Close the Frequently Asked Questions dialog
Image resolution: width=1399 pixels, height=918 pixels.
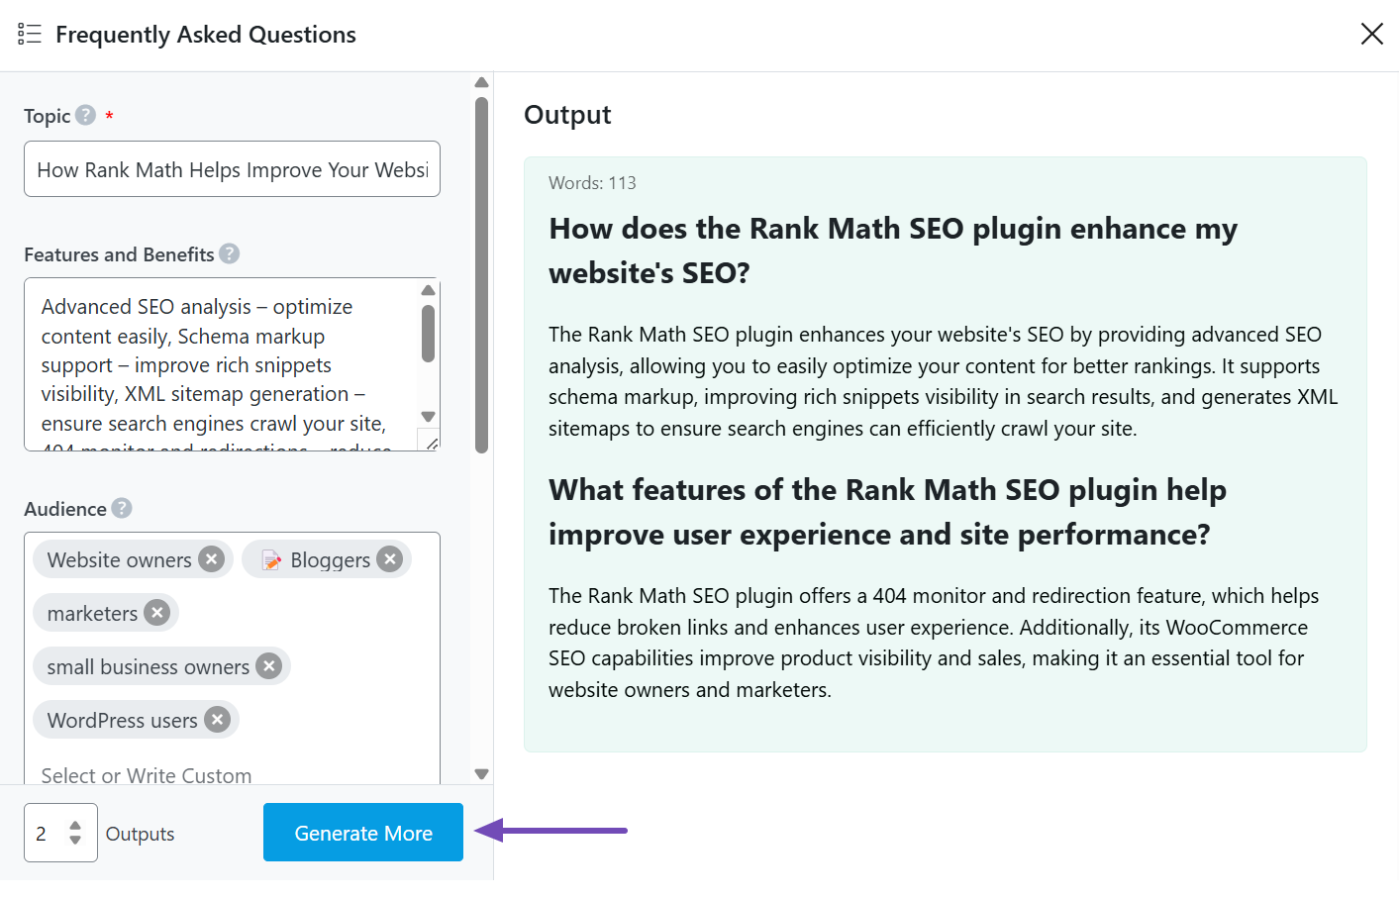[1372, 34]
